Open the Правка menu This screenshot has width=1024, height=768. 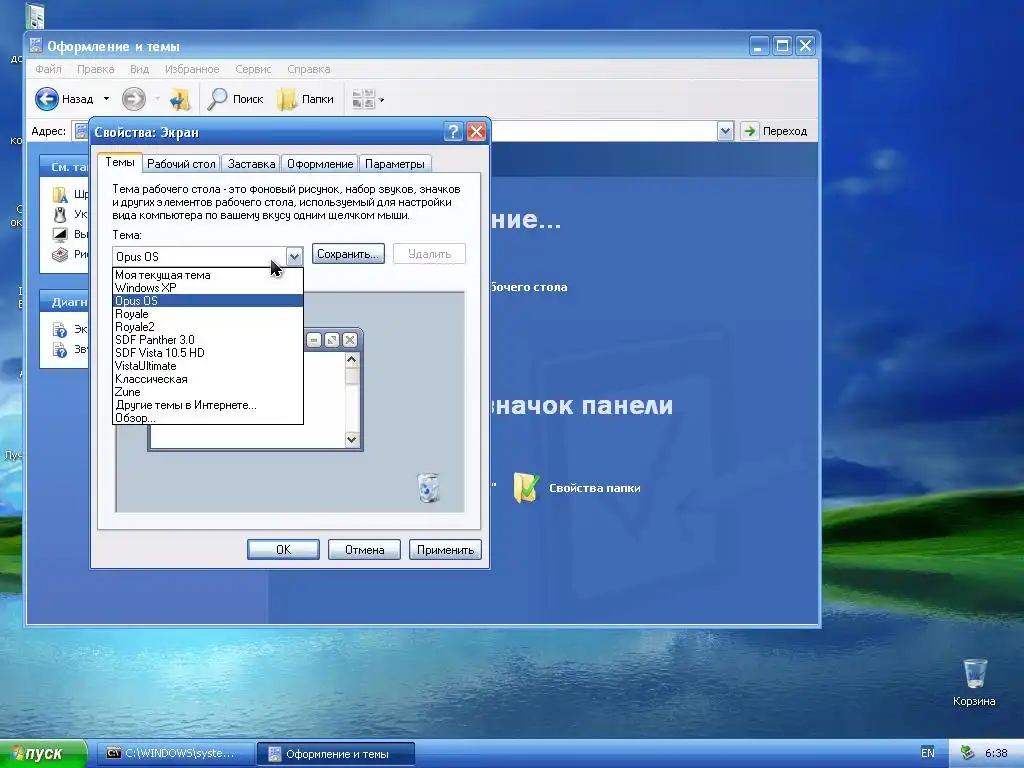[x=95, y=69]
